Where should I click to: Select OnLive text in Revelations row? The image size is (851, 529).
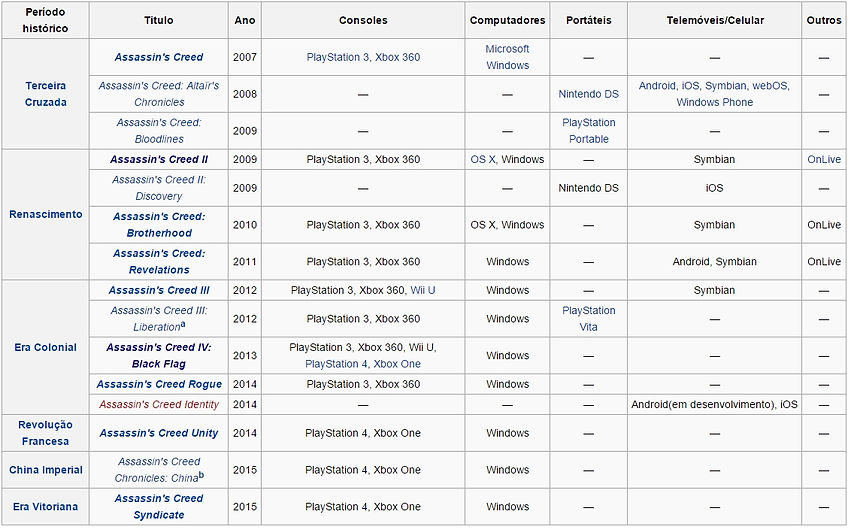[x=824, y=262]
